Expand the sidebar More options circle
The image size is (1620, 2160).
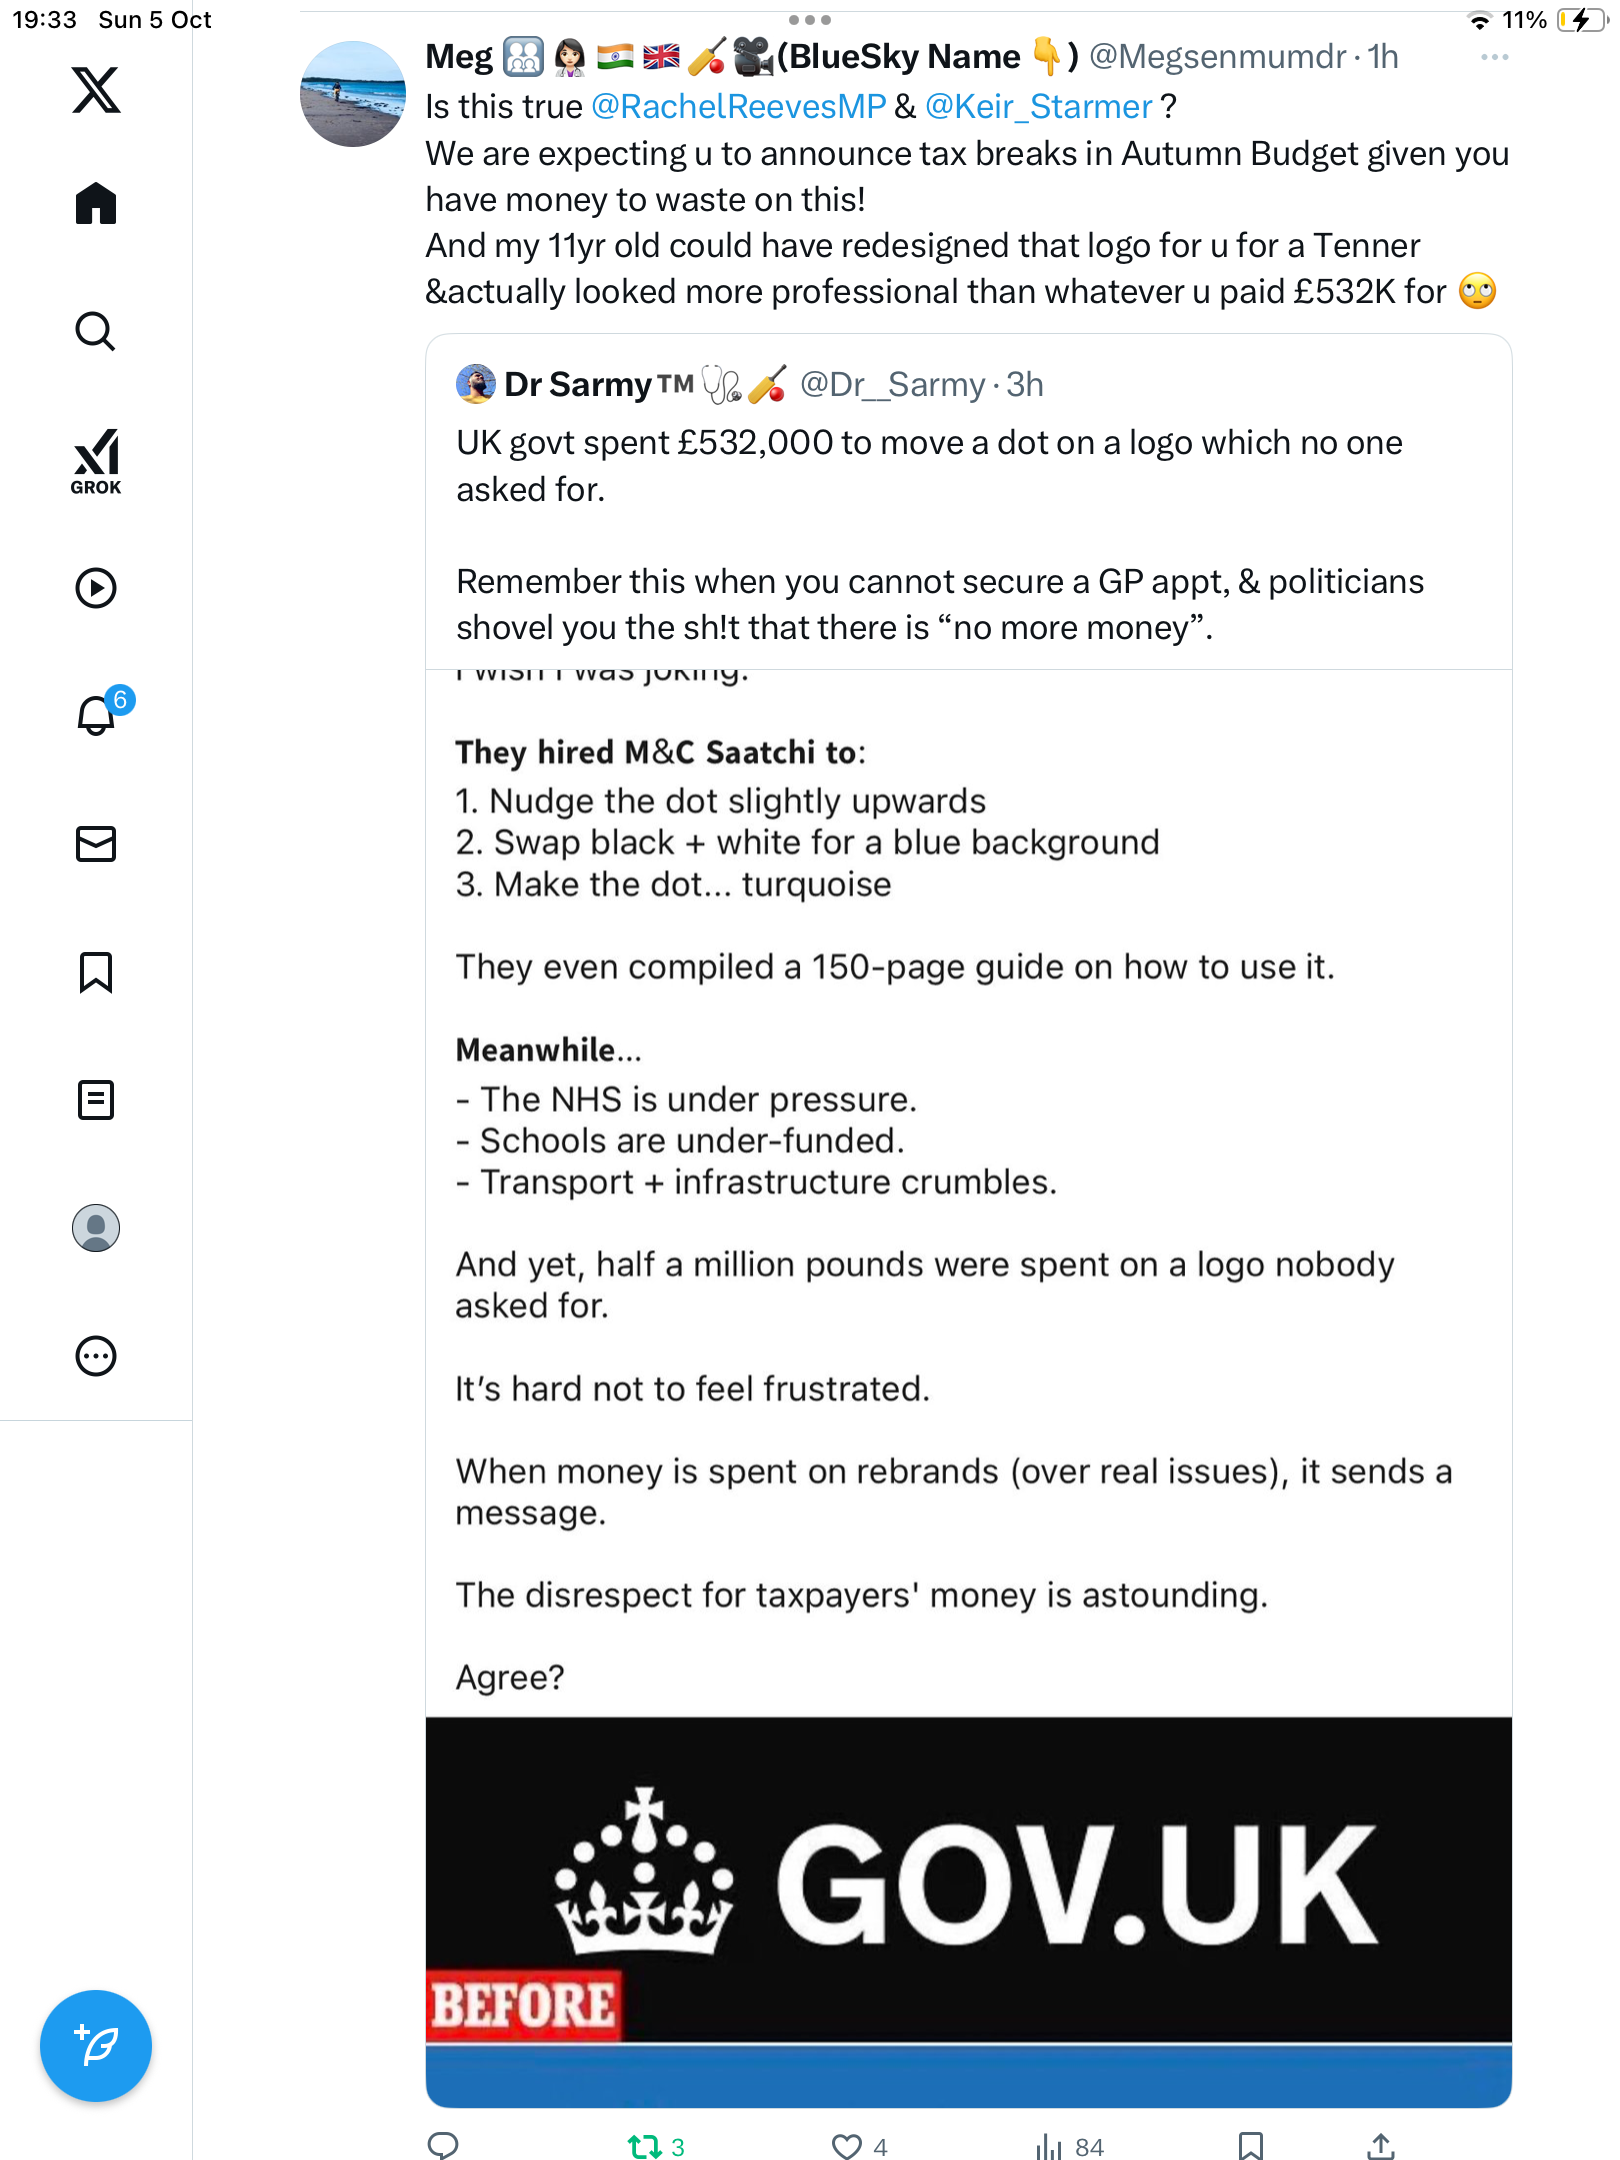(x=96, y=1356)
